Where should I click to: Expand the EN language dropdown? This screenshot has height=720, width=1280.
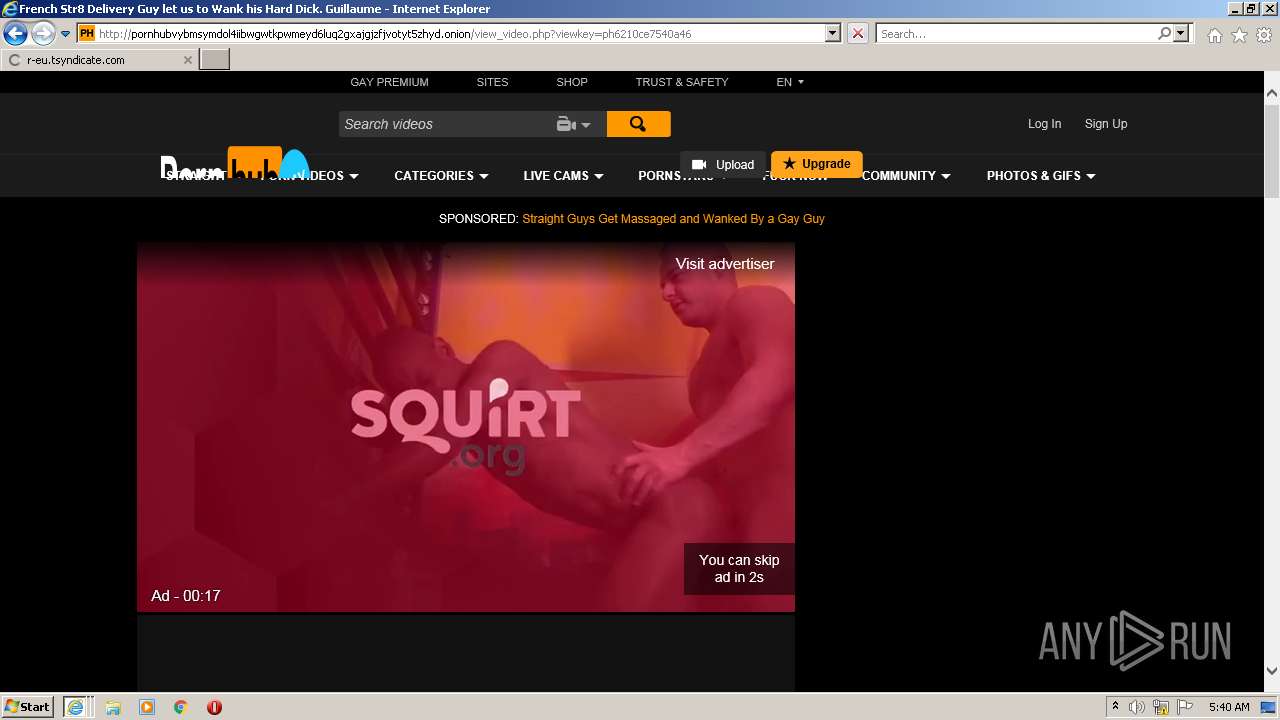tap(790, 82)
